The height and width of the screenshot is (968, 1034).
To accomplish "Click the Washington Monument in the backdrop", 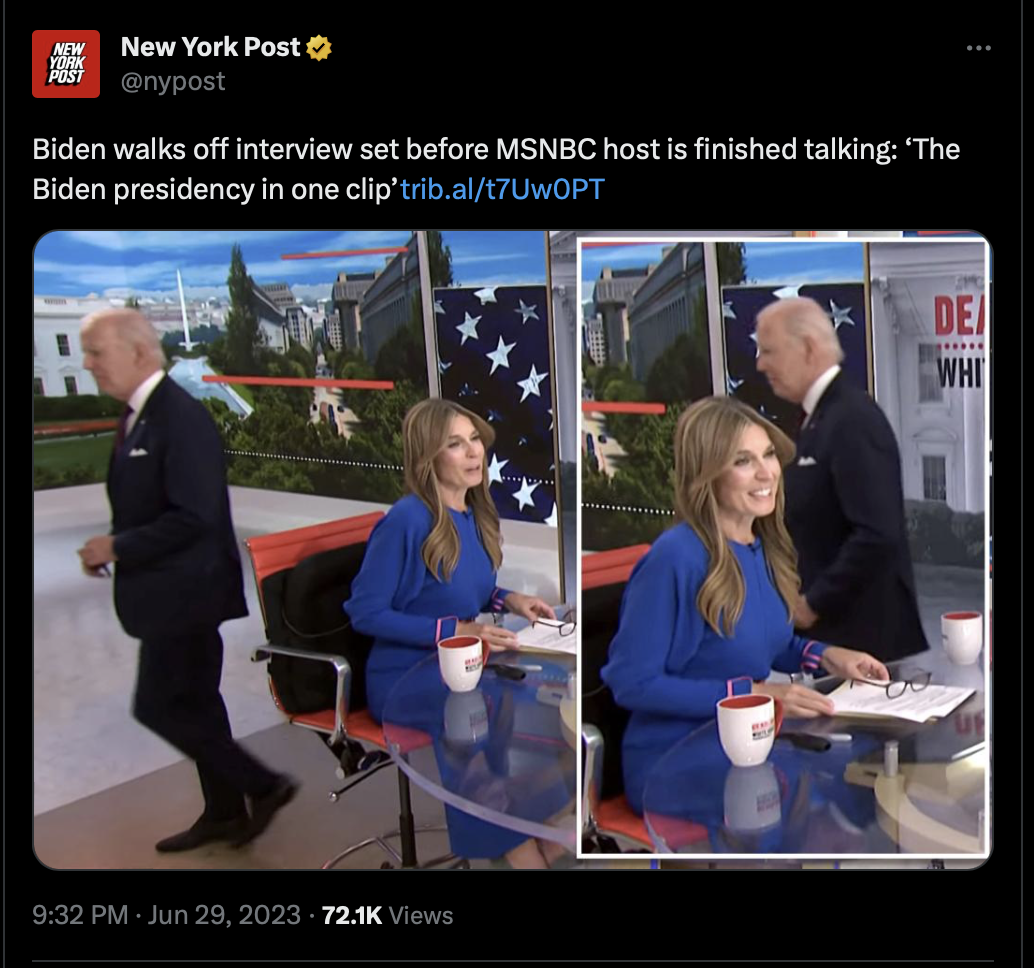I will (x=185, y=310).
